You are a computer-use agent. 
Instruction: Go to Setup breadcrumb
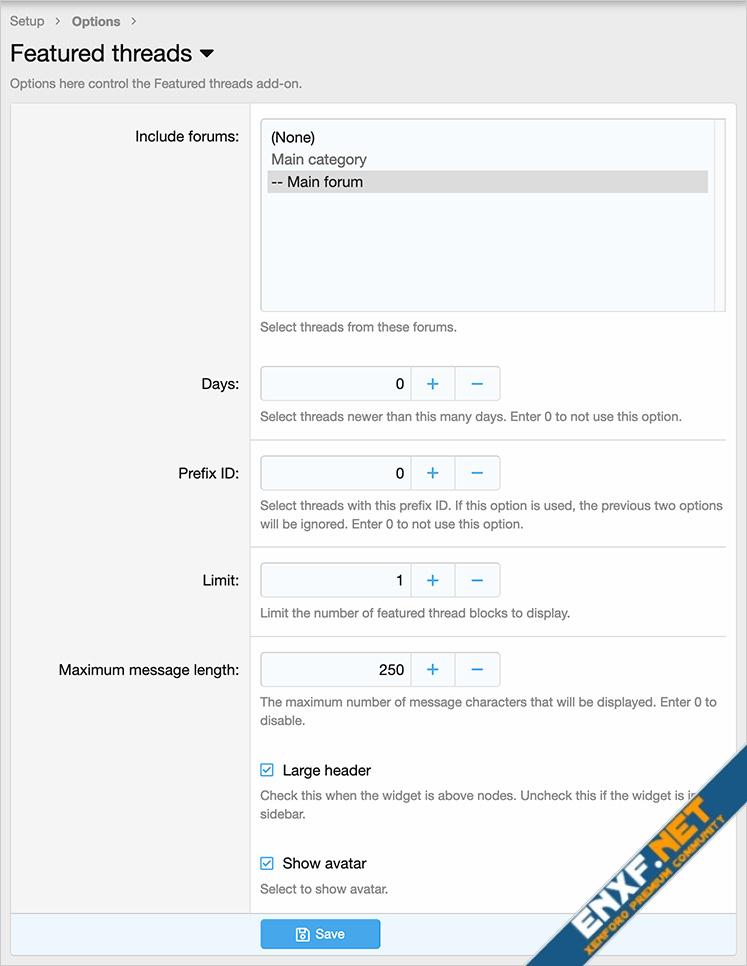(27, 21)
